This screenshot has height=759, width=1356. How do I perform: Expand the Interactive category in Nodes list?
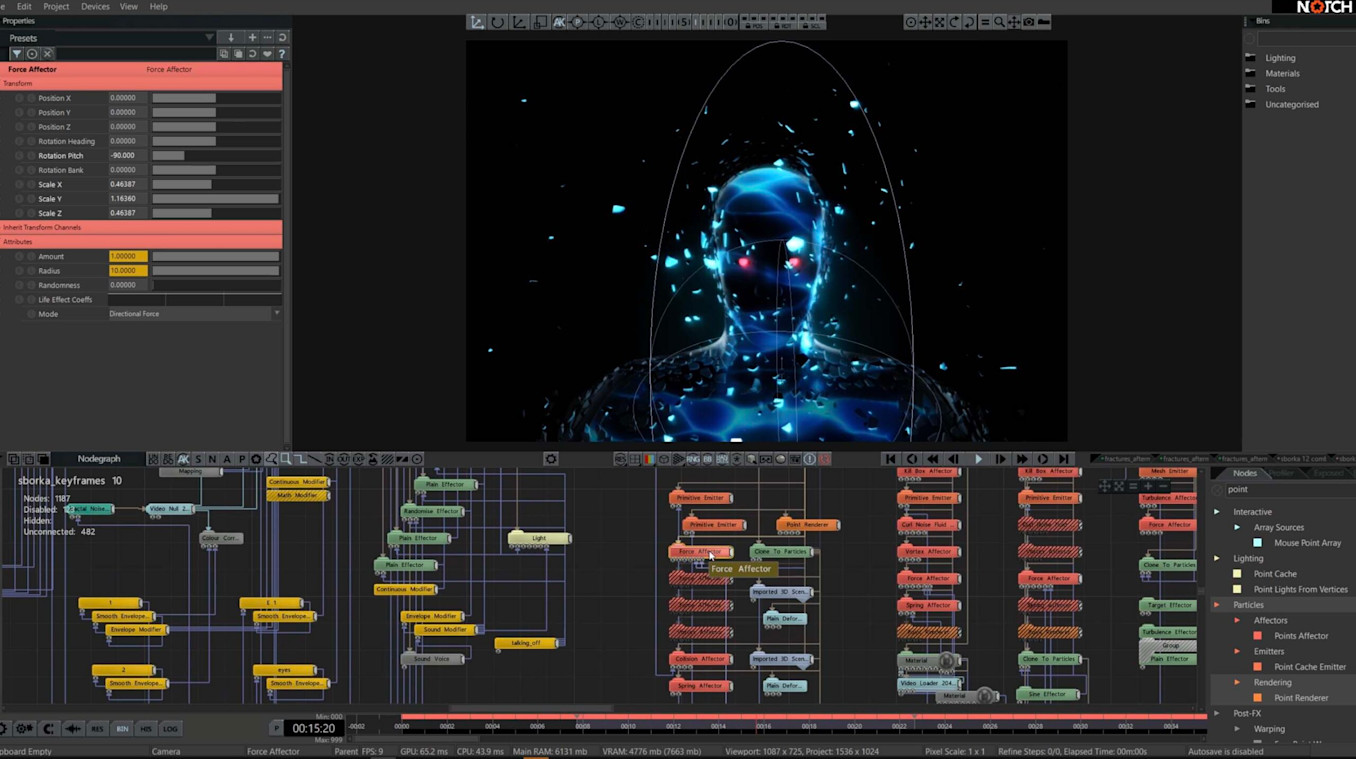(x=1217, y=512)
